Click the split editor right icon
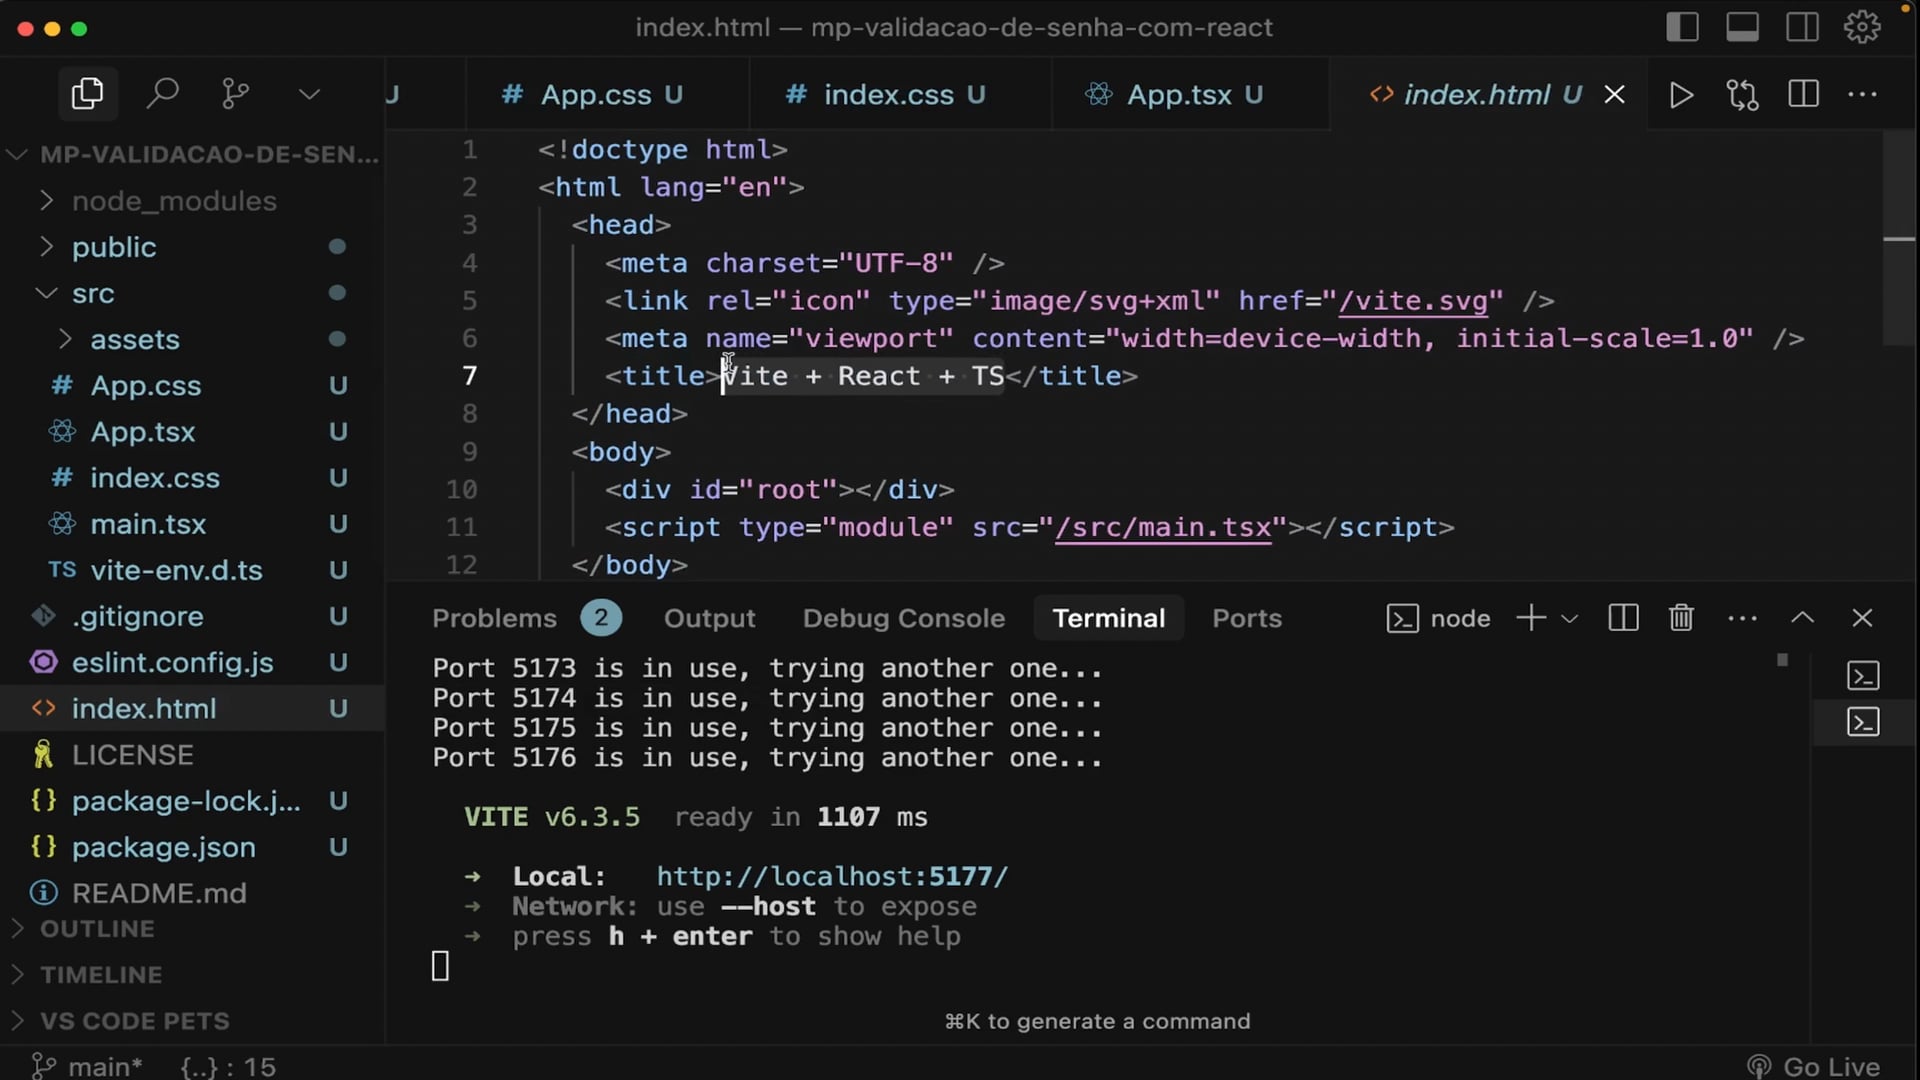 click(x=1803, y=95)
